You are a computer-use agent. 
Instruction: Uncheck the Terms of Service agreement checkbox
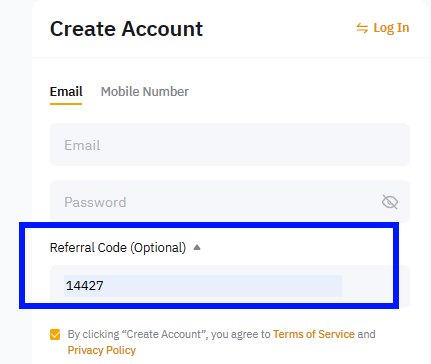tap(55, 334)
